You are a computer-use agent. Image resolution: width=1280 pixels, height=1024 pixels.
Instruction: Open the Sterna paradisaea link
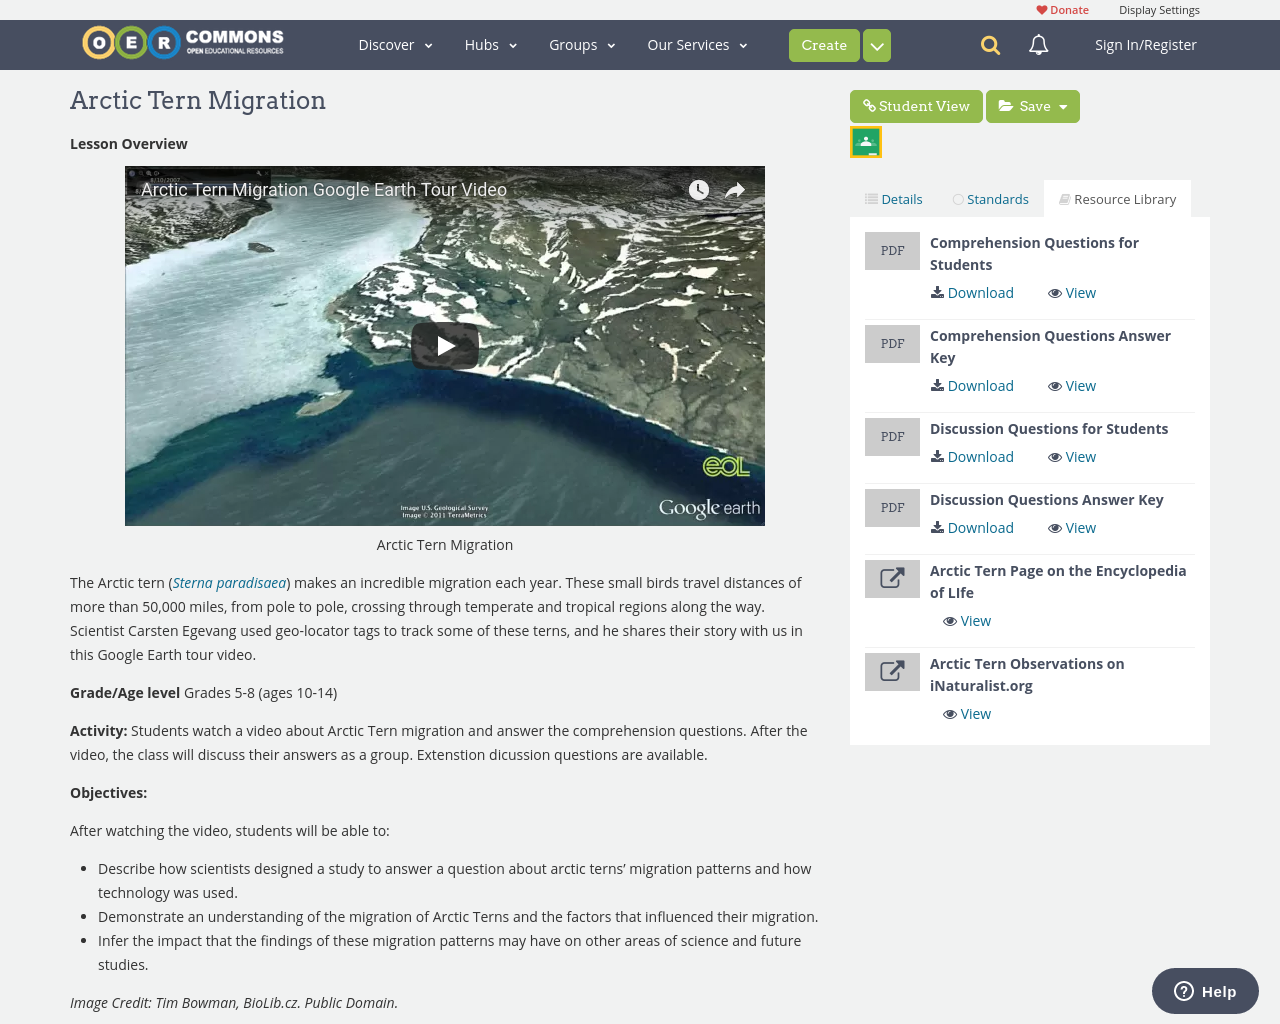pos(229,582)
